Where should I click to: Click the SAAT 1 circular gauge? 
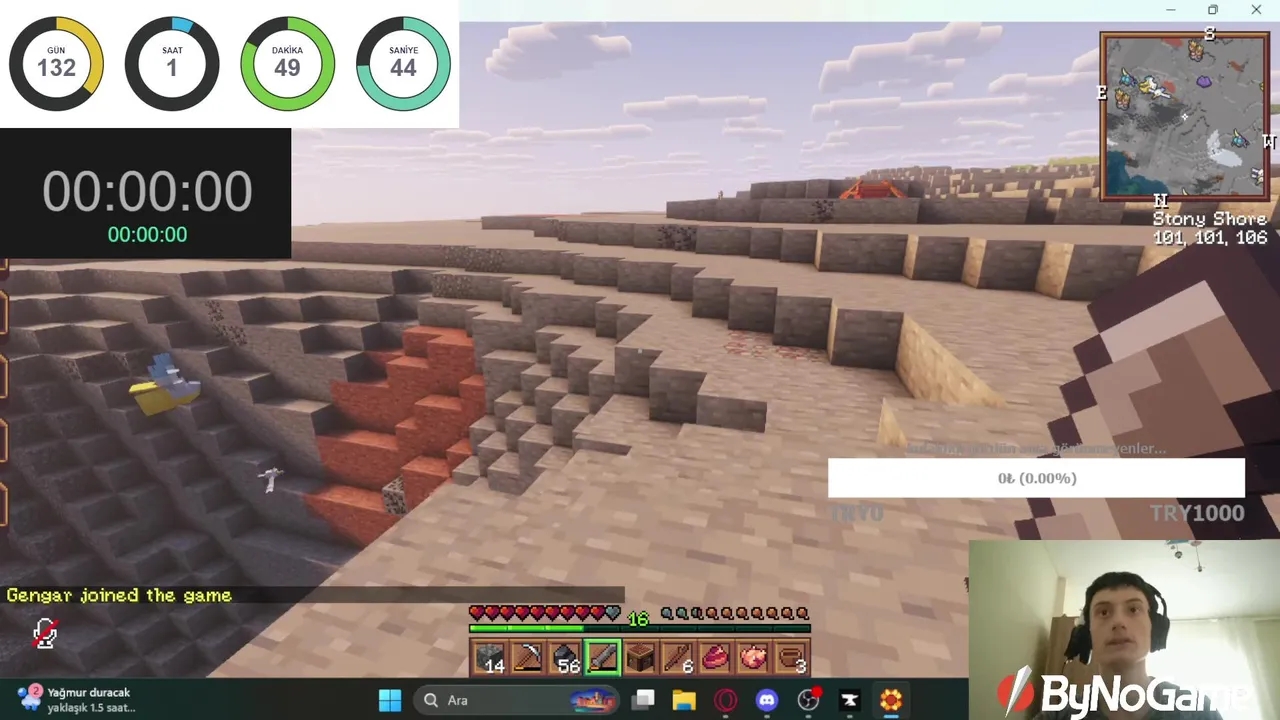172,64
